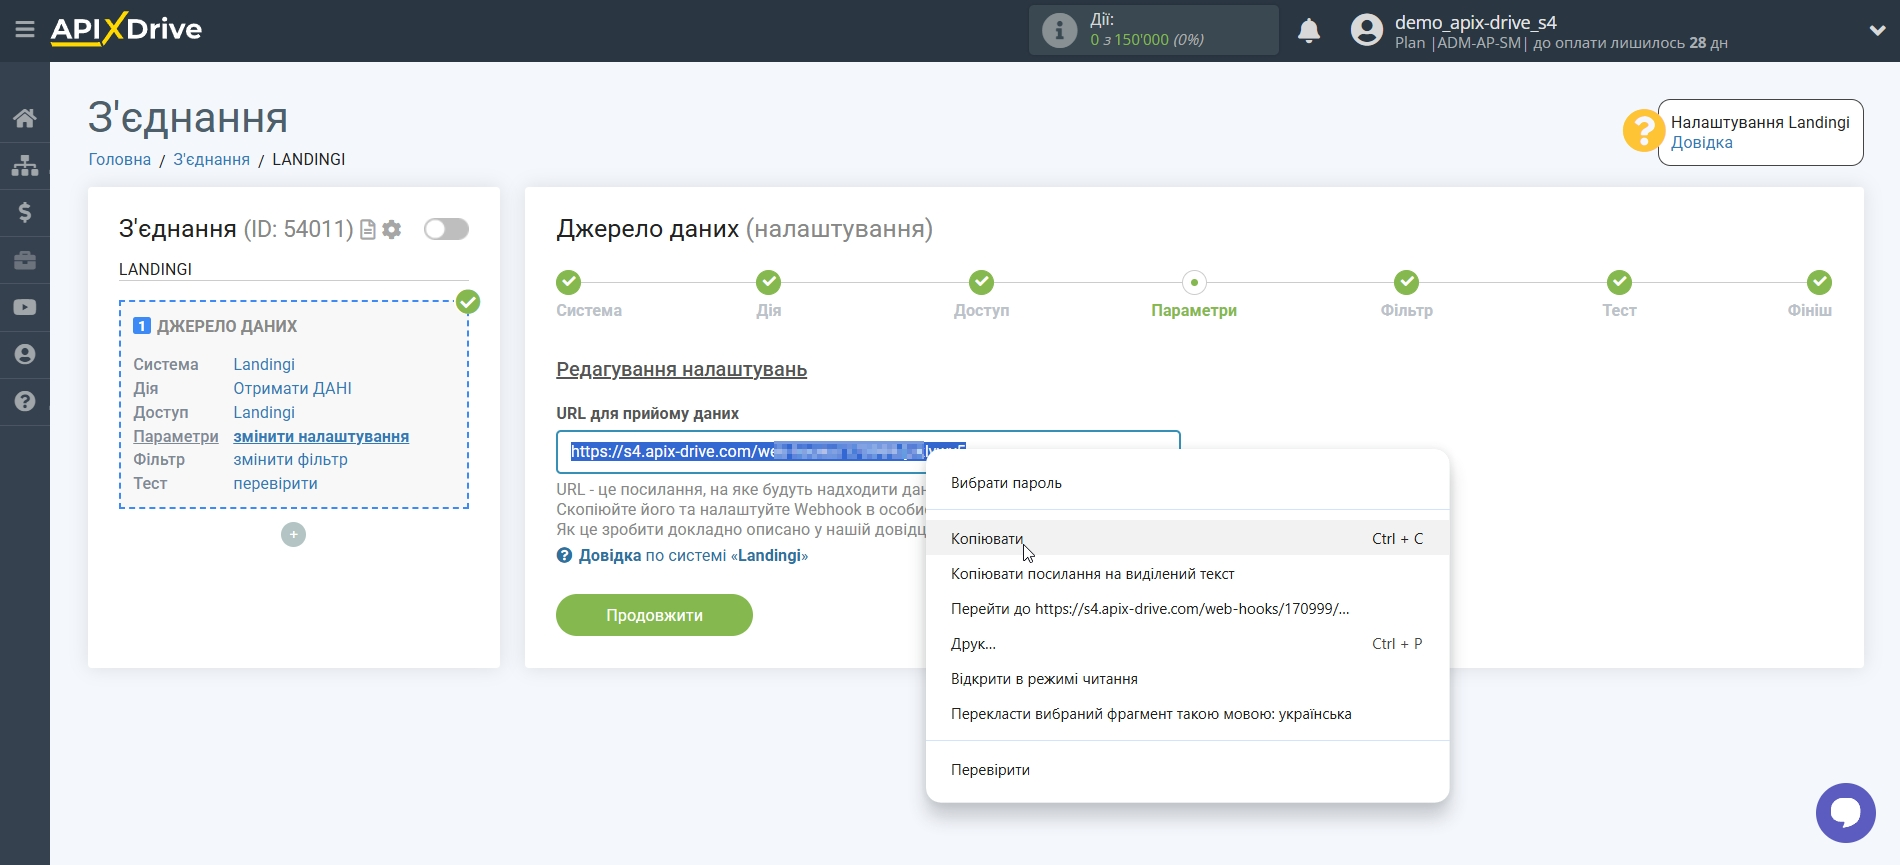Screen dimensions: 1900x865
Task: Select Вибрати пароль in context menu
Action: click(1187, 483)
